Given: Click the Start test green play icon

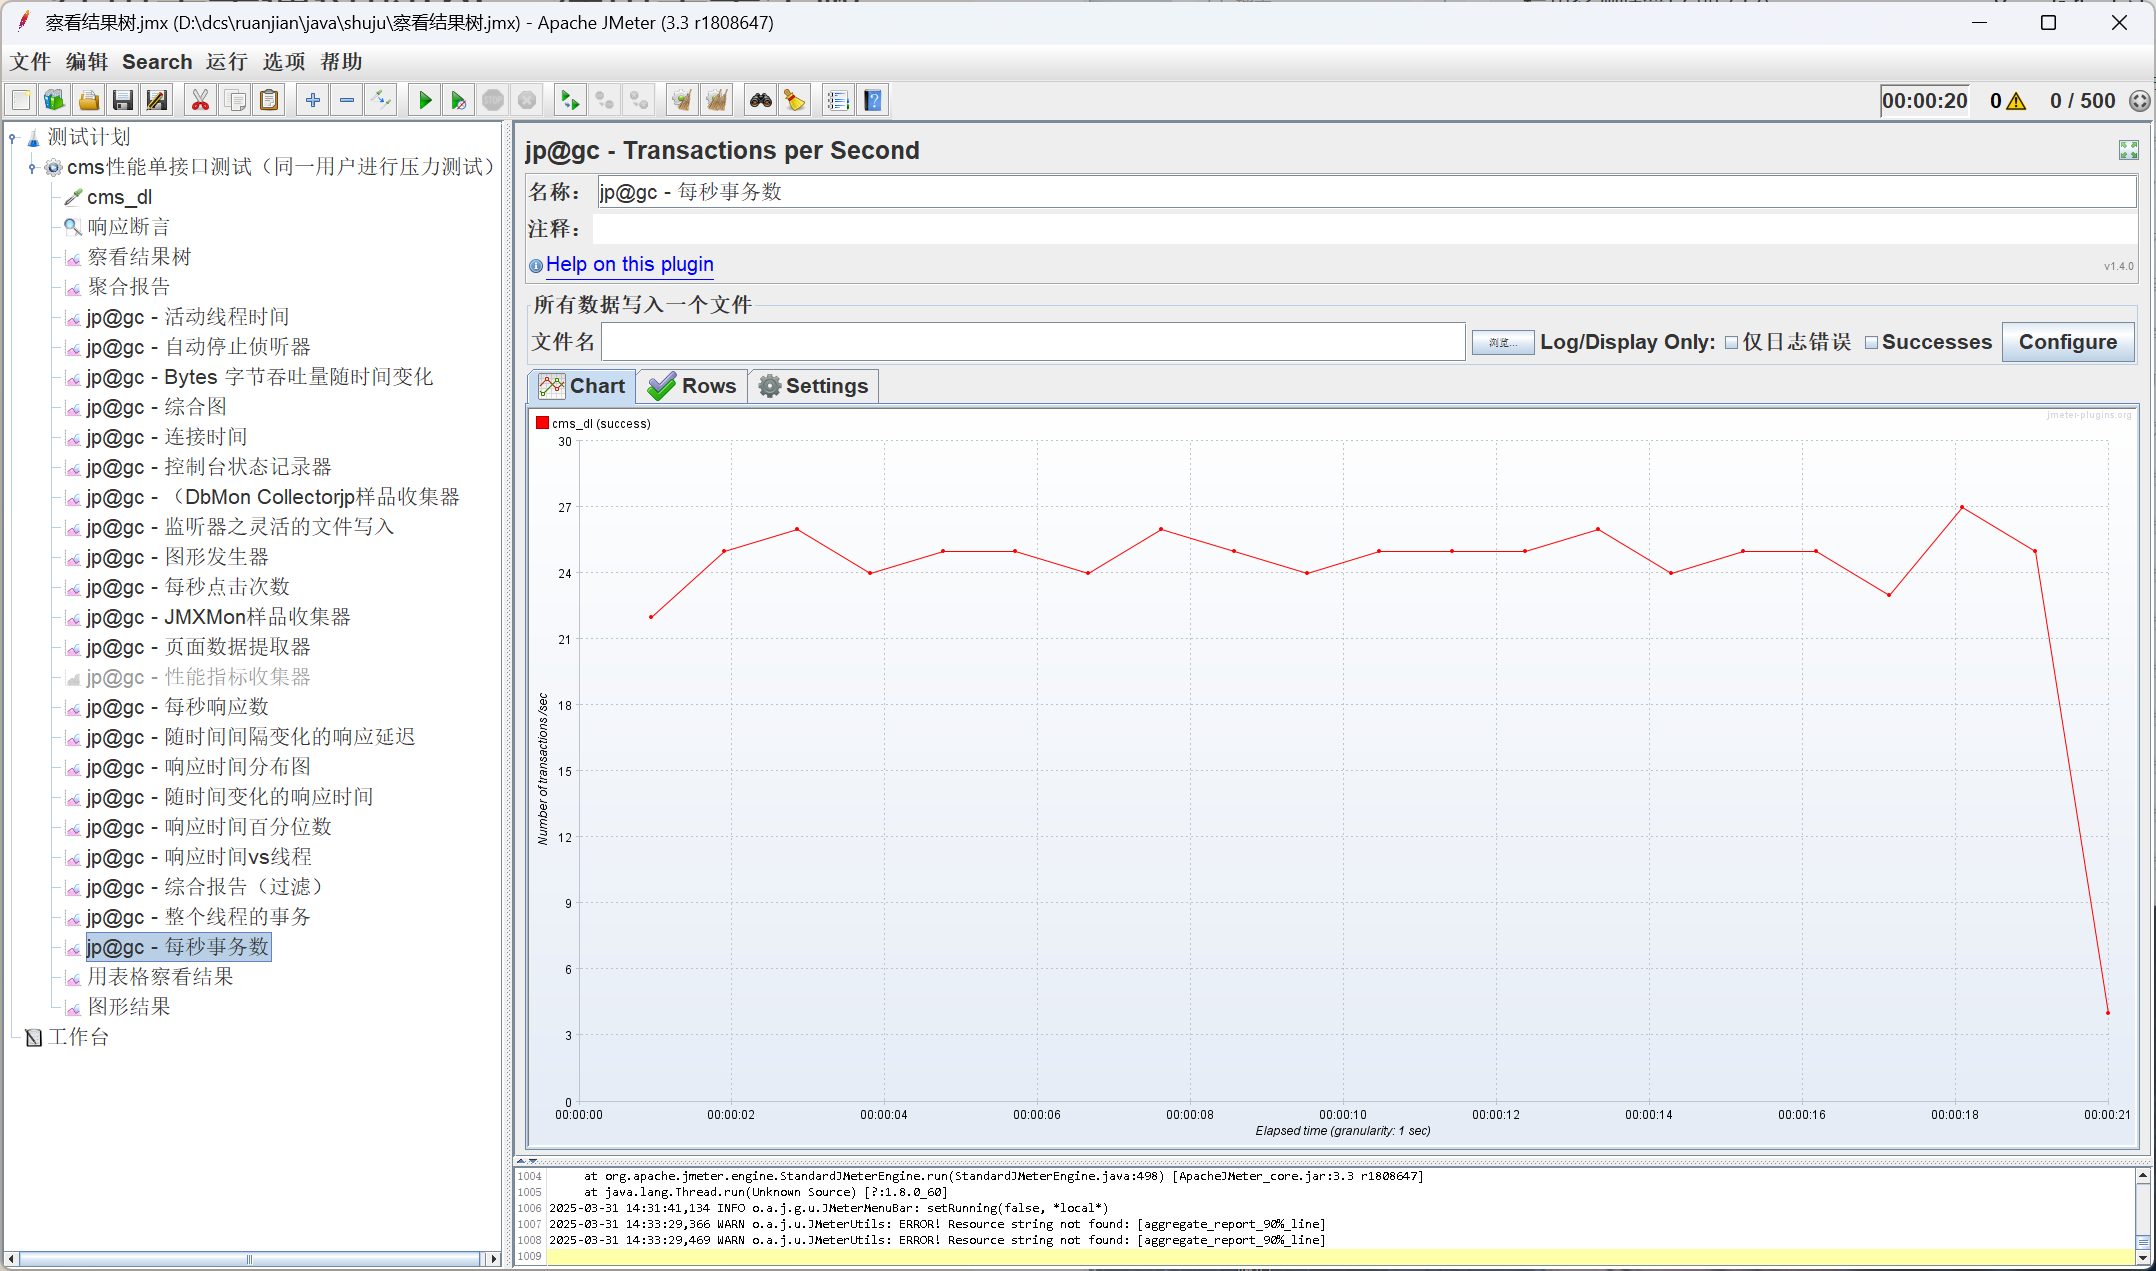Looking at the screenshot, I should (x=425, y=100).
